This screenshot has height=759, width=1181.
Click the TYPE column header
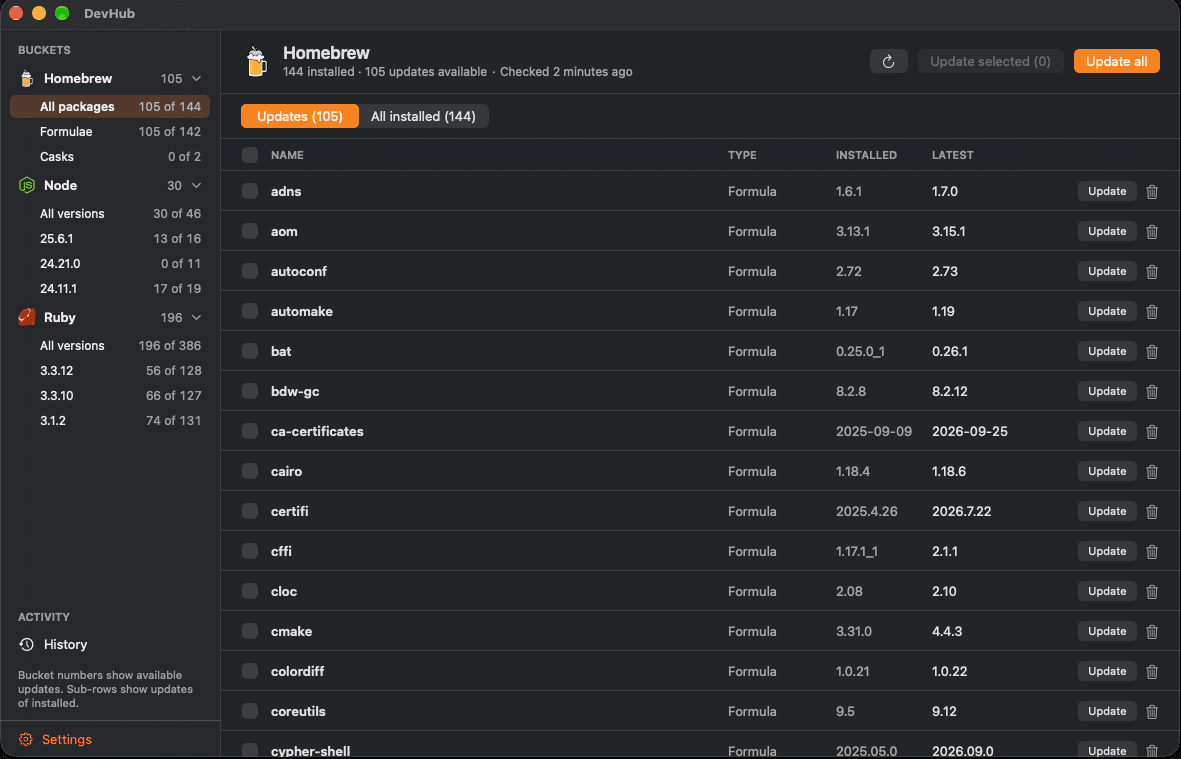(742, 155)
